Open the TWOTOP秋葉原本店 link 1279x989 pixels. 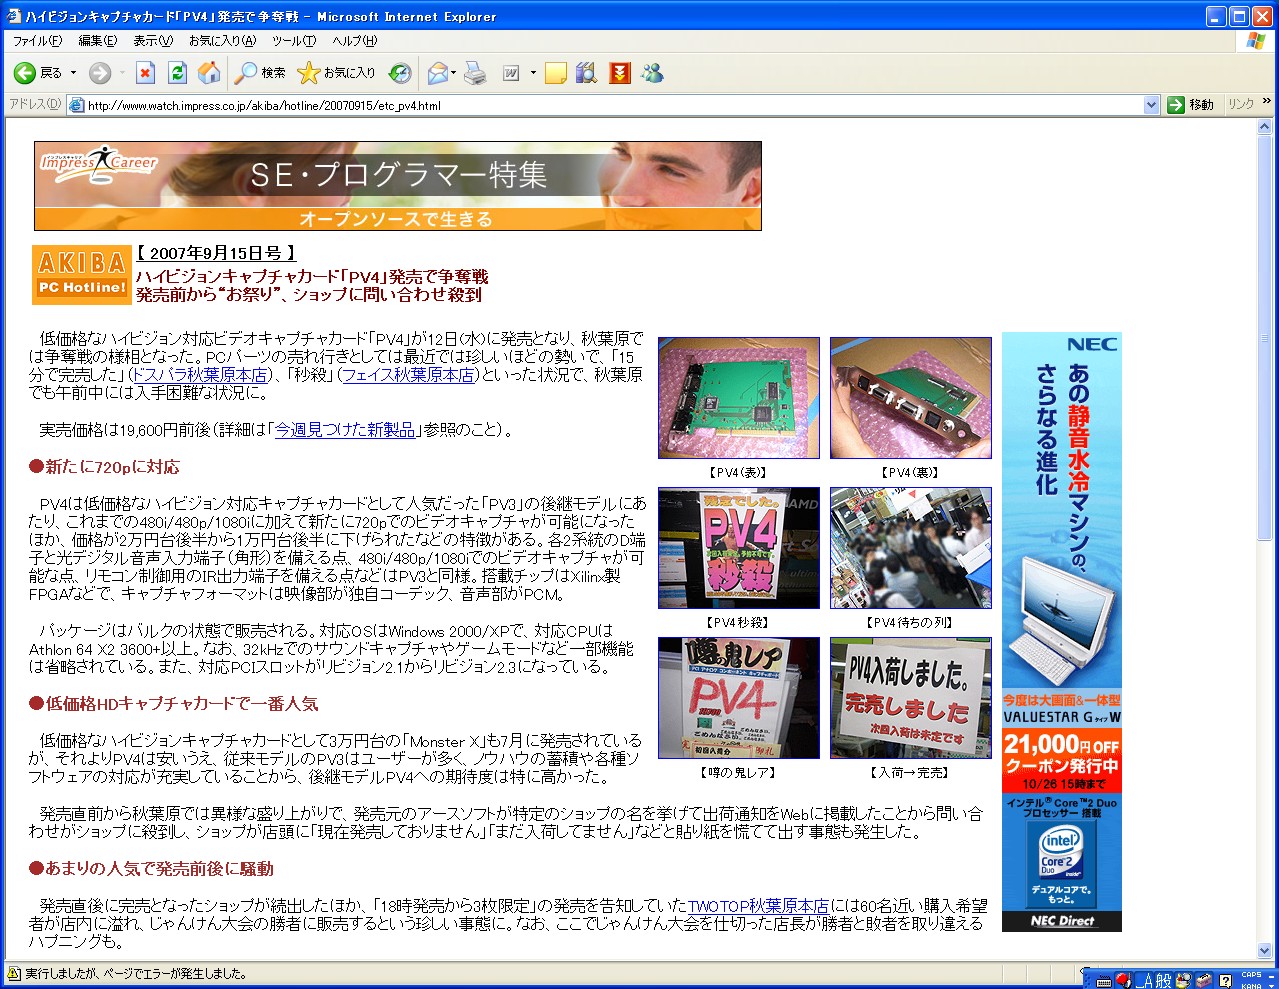pos(758,906)
